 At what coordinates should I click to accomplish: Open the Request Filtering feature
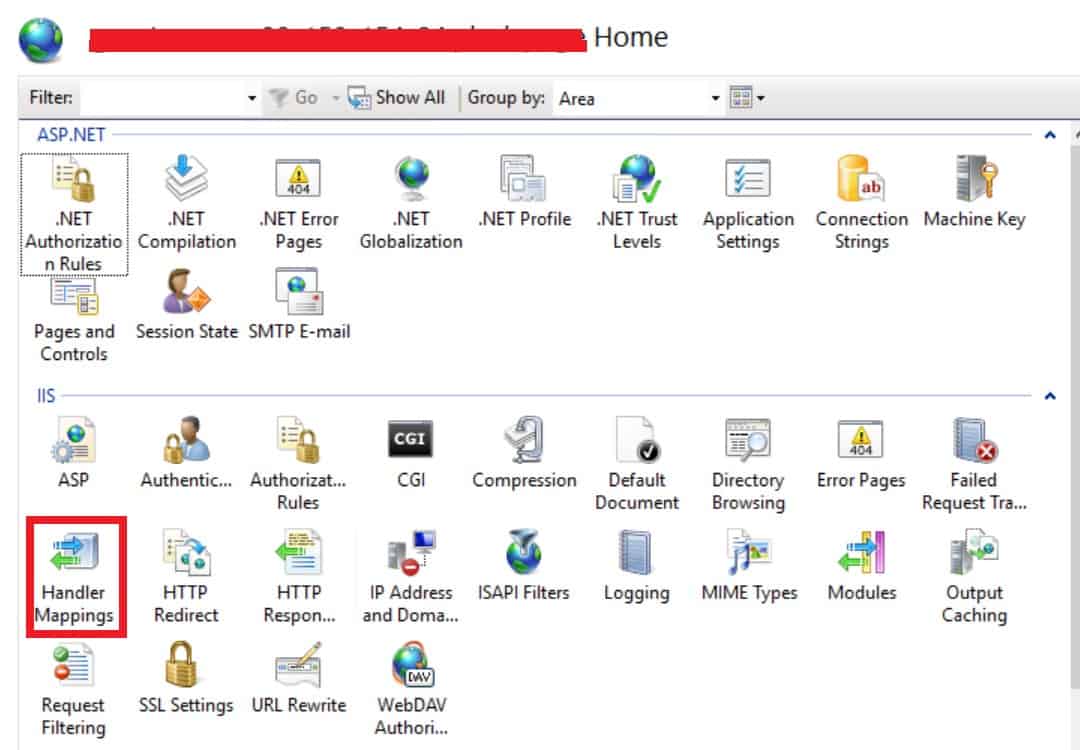pos(74,689)
